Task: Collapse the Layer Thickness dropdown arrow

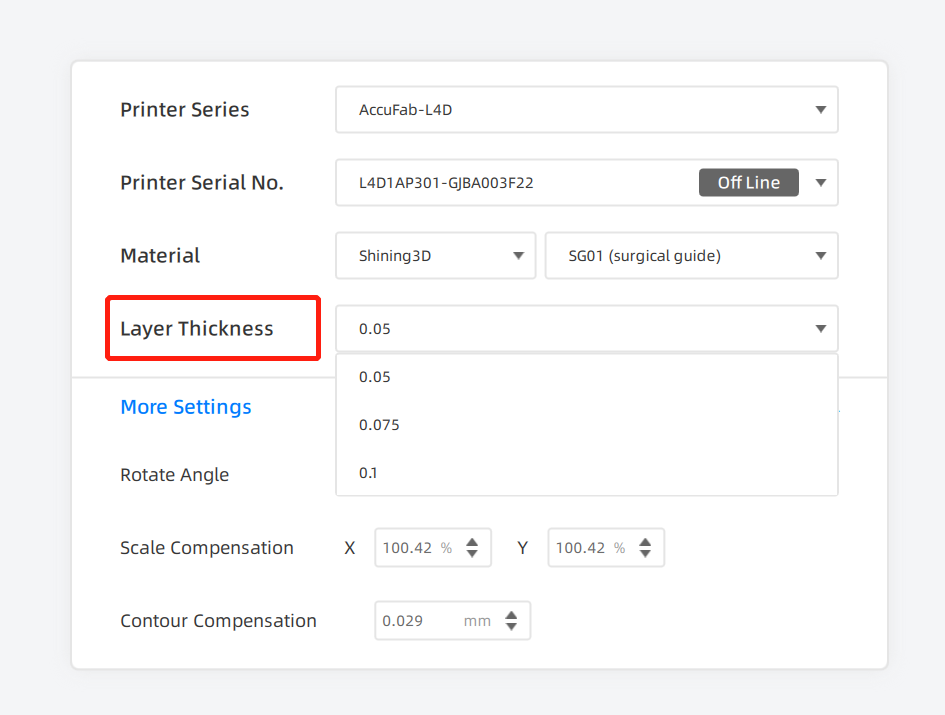Action: point(820,329)
